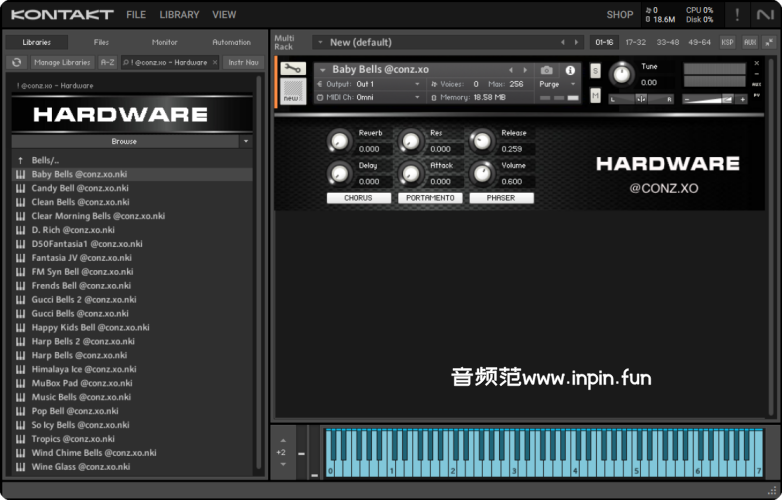The image size is (782, 500).
Task: Toggle the CHORUS effect on
Action: point(358,198)
